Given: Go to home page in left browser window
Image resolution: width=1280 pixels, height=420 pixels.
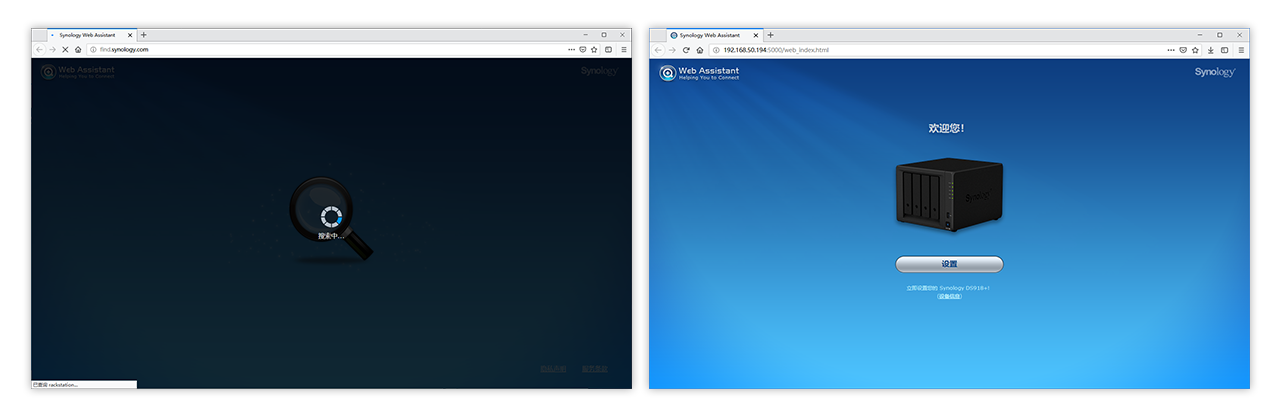Looking at the screenshot, I should pos(78,49).
